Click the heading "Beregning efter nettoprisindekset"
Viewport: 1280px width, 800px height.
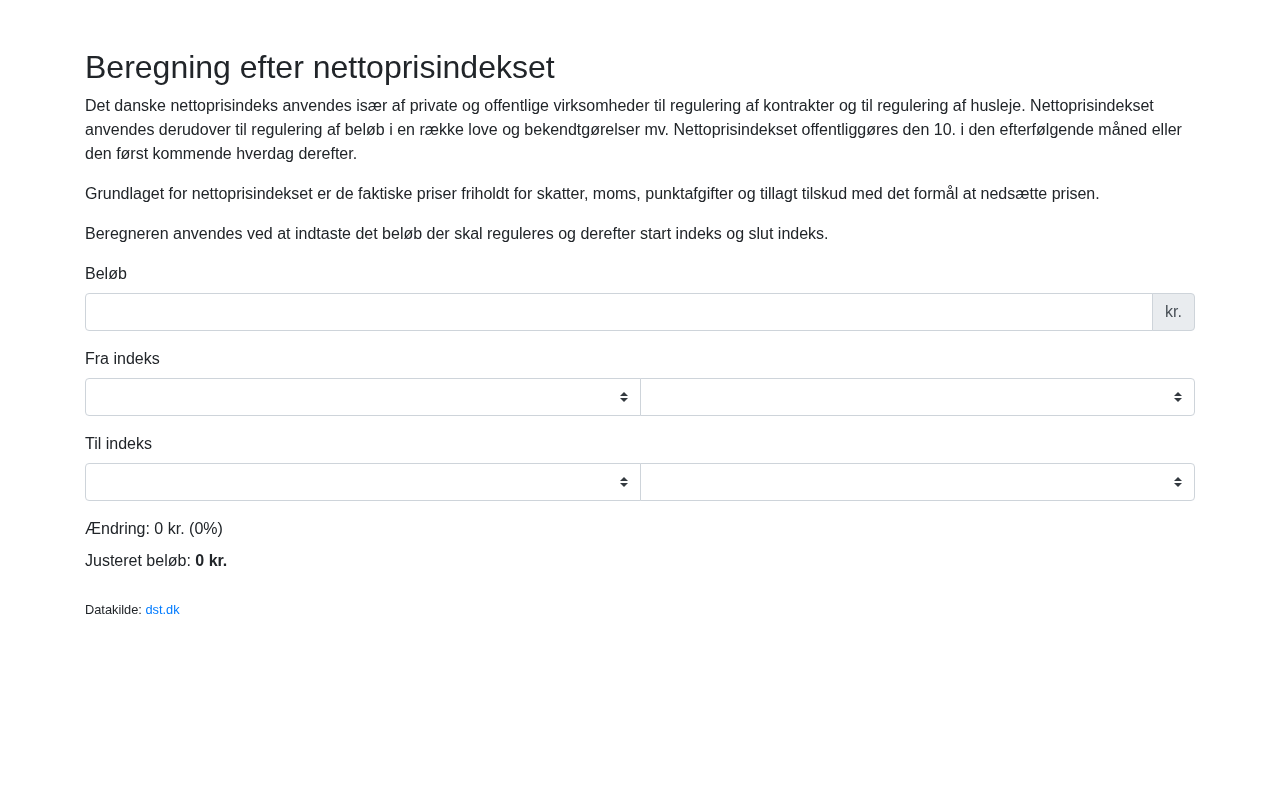[319, 67]
